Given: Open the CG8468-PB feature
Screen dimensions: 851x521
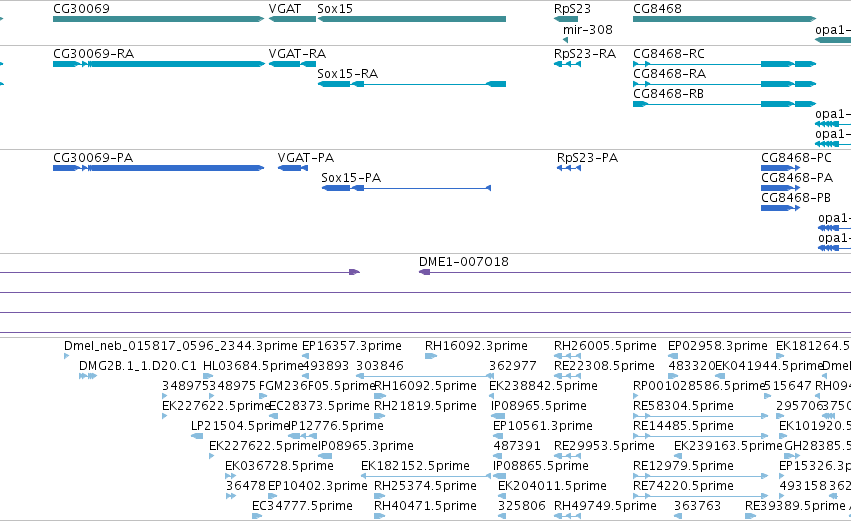Looking at the screenshot, I should point(780,208).
